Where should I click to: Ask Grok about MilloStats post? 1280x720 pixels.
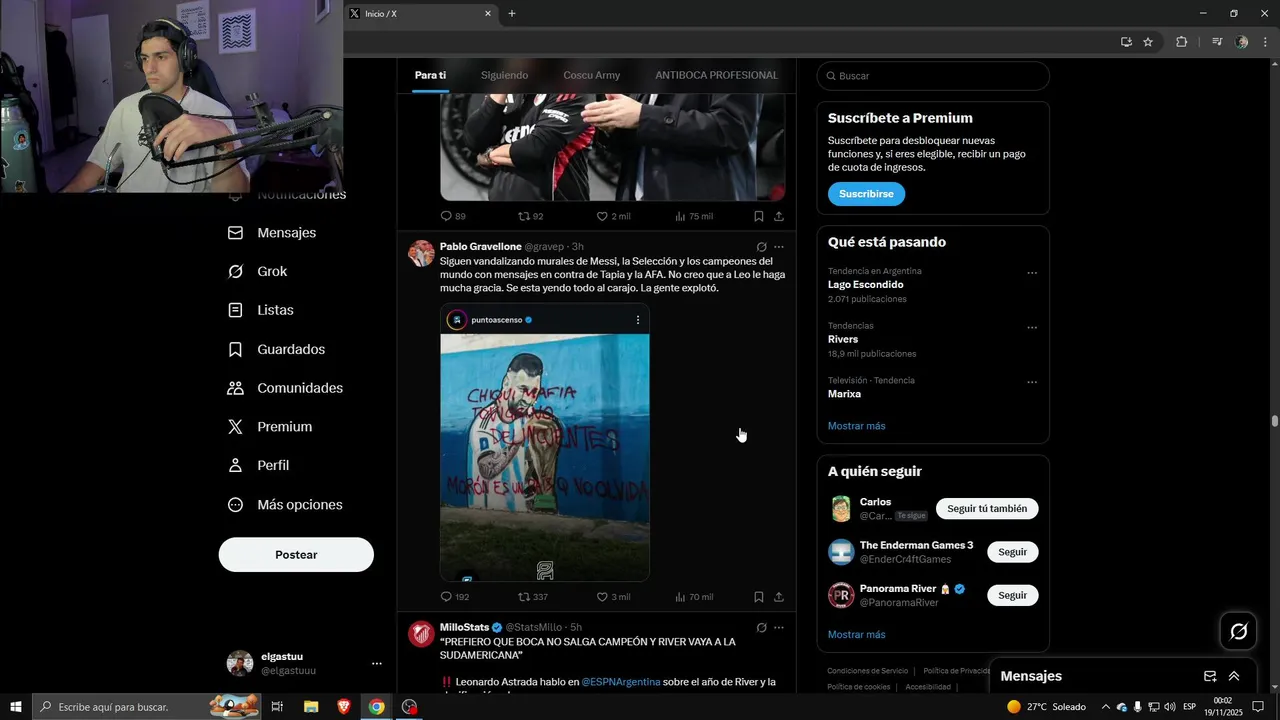[761, 628]
